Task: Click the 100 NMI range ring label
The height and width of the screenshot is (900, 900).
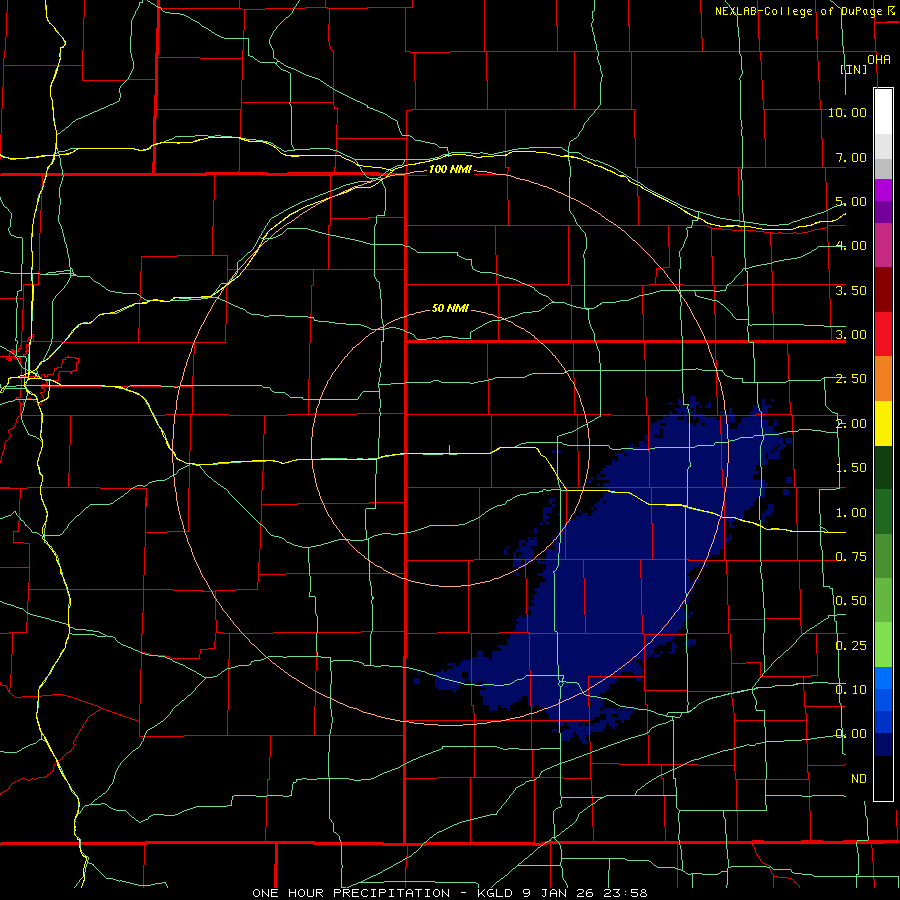Action: [450, 169]
